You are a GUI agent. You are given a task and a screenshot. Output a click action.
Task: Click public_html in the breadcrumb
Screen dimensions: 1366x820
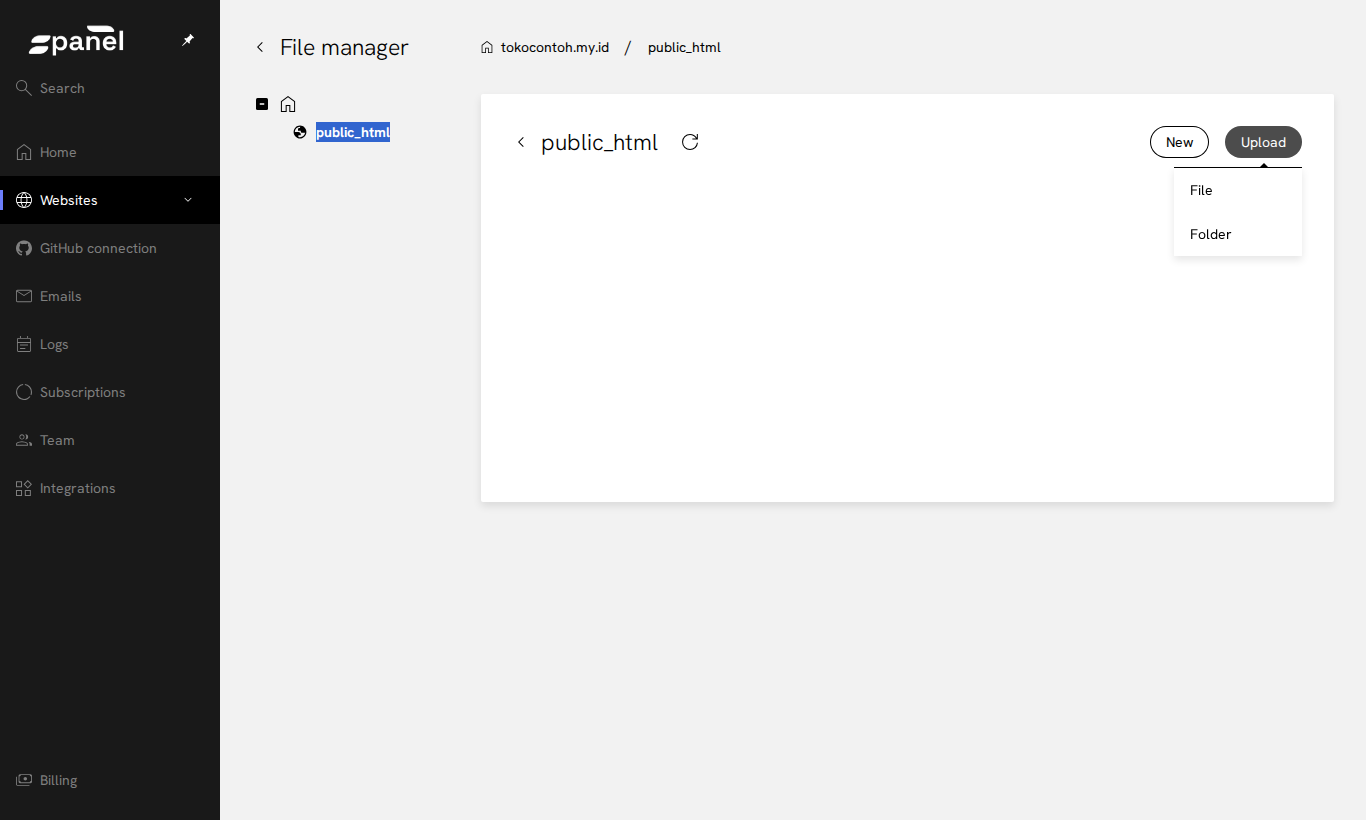click(684, 47)
